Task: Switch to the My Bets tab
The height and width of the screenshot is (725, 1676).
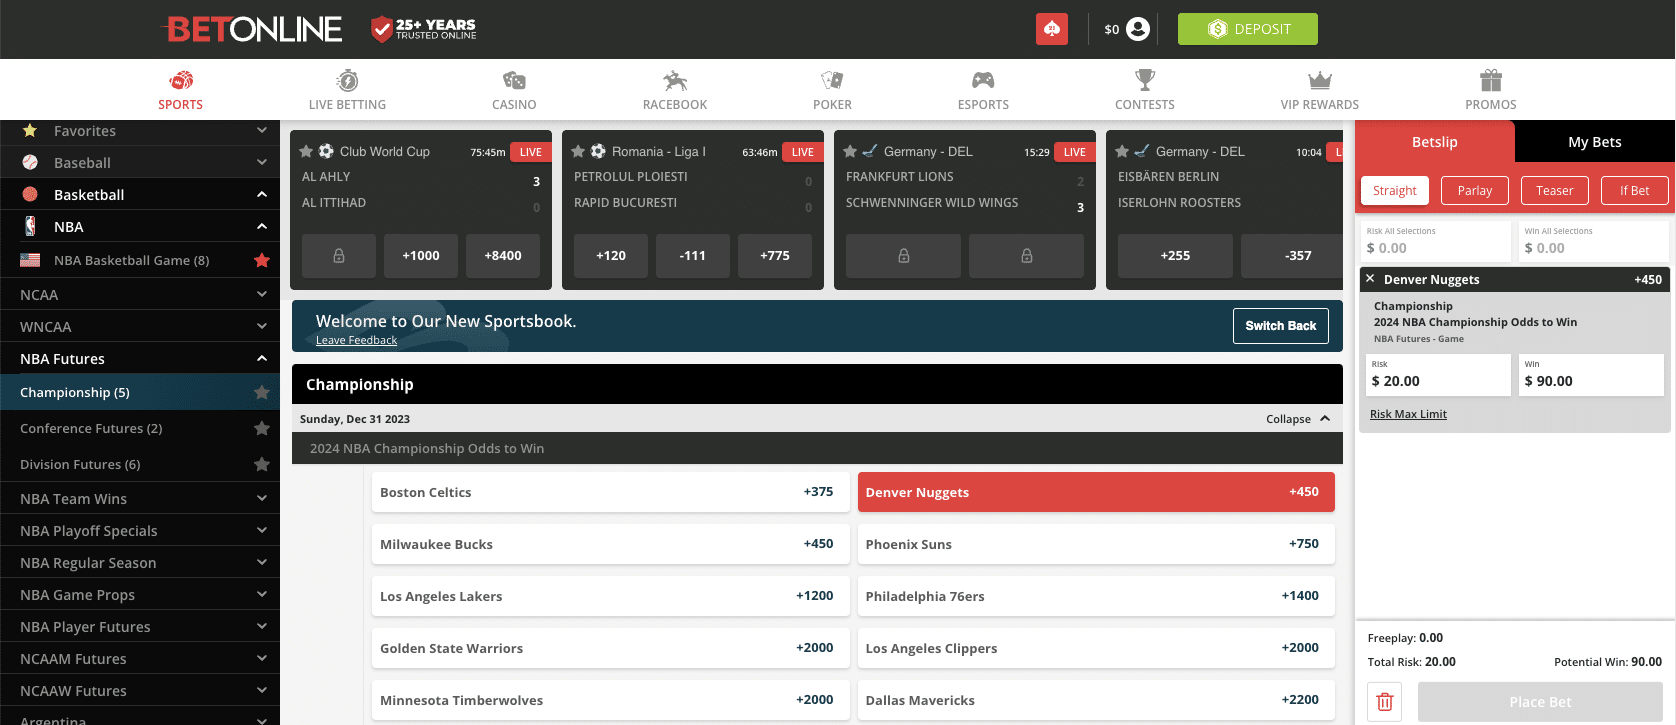Action: tap(1595, 142)
